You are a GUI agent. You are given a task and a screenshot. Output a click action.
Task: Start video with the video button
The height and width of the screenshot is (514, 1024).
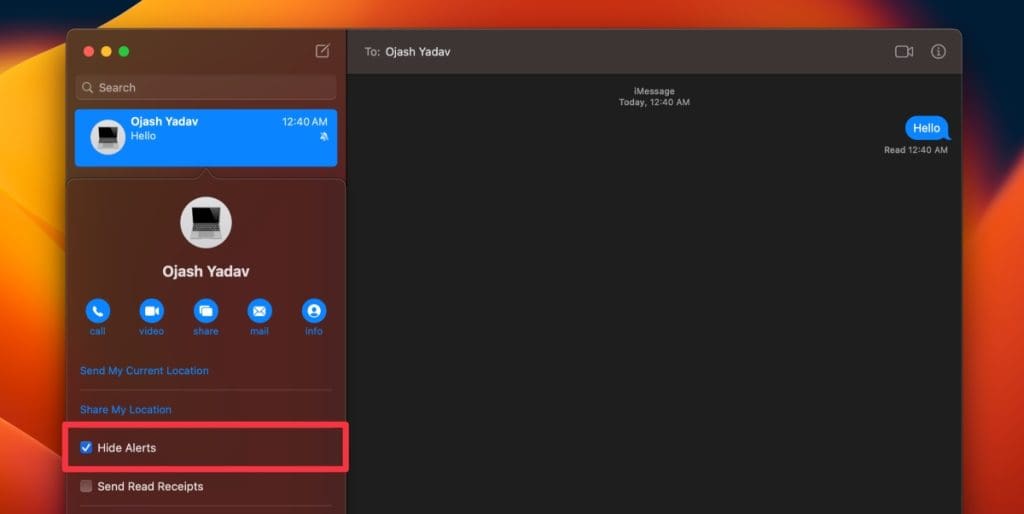pos(152,311)
